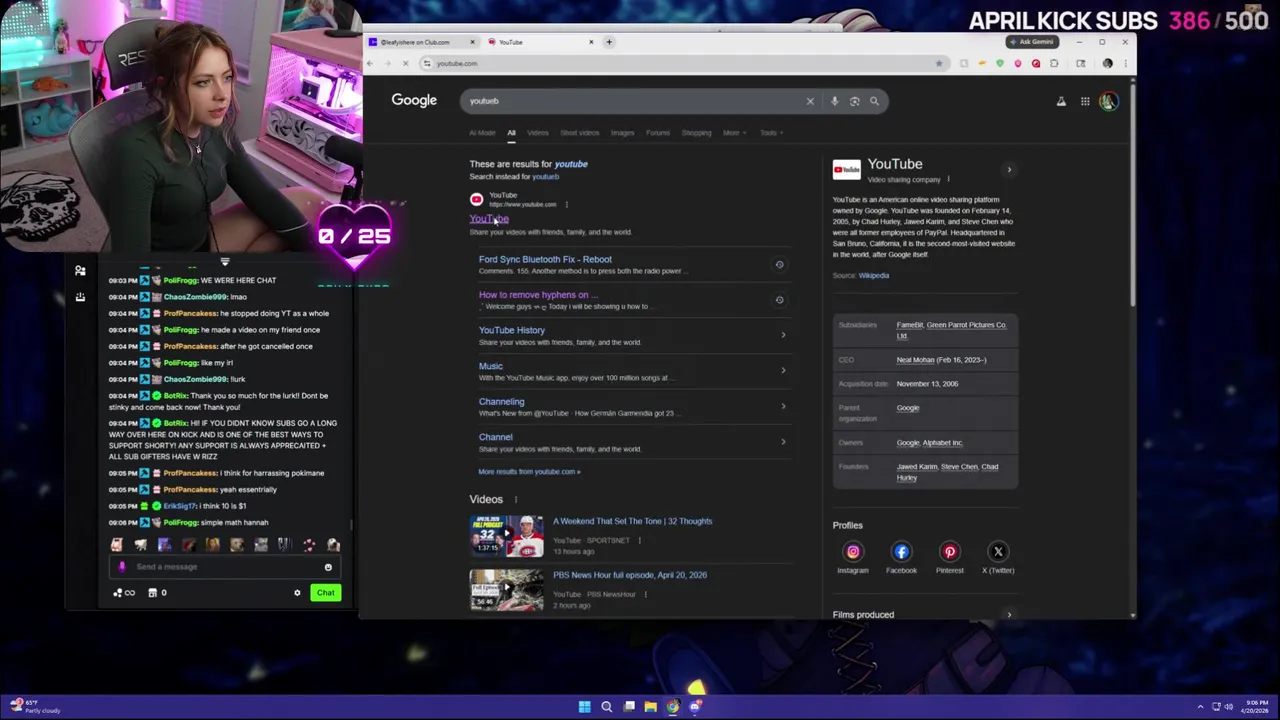1280x720 pixels.
Task: Switch to Videos search tab
Action: (538, 132)
